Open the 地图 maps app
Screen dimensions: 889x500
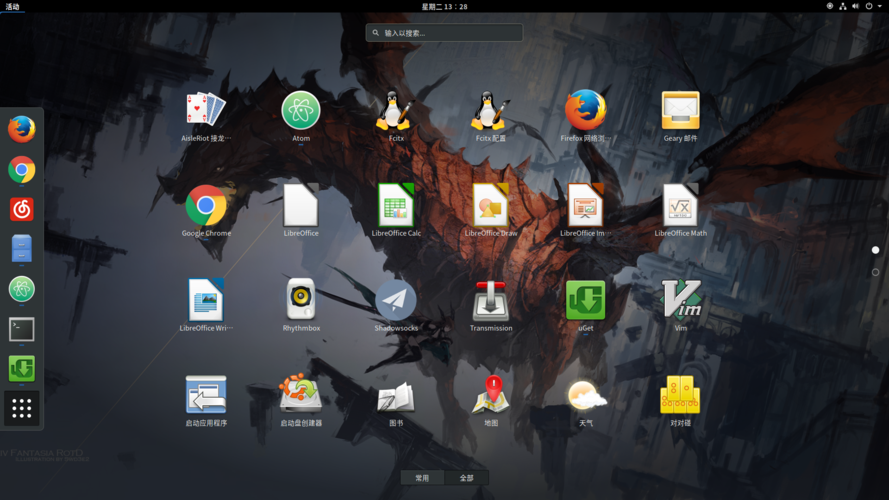pos(490,401)
